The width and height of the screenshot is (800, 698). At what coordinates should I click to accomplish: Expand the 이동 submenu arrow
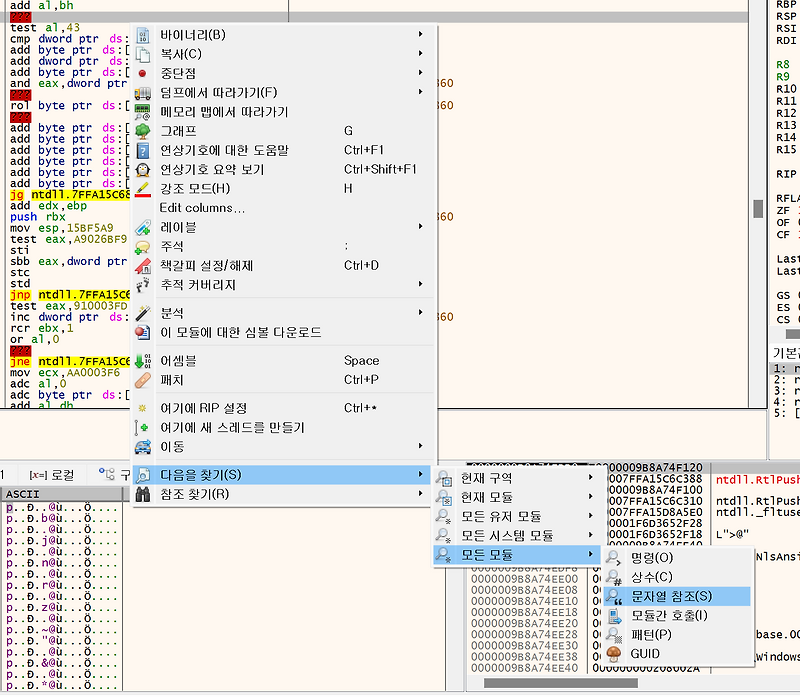421,445
